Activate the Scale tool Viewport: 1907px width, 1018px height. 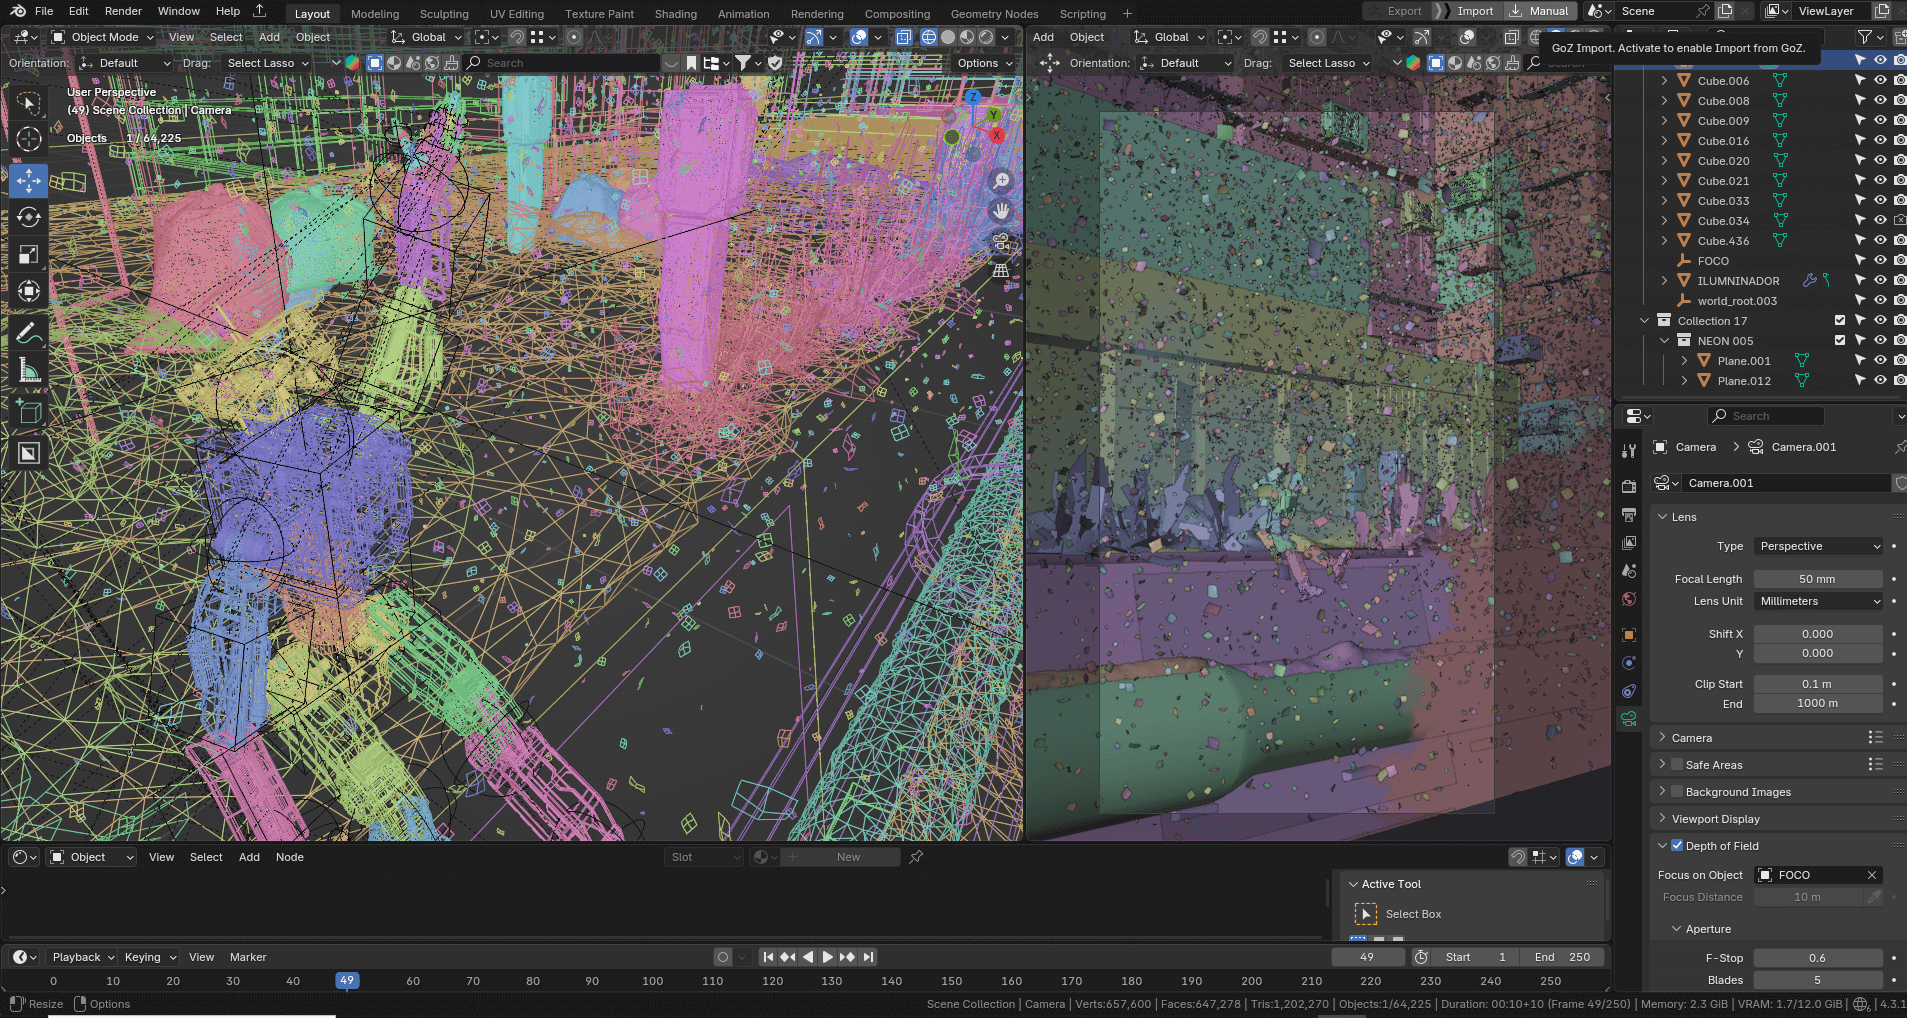[28, 254]
